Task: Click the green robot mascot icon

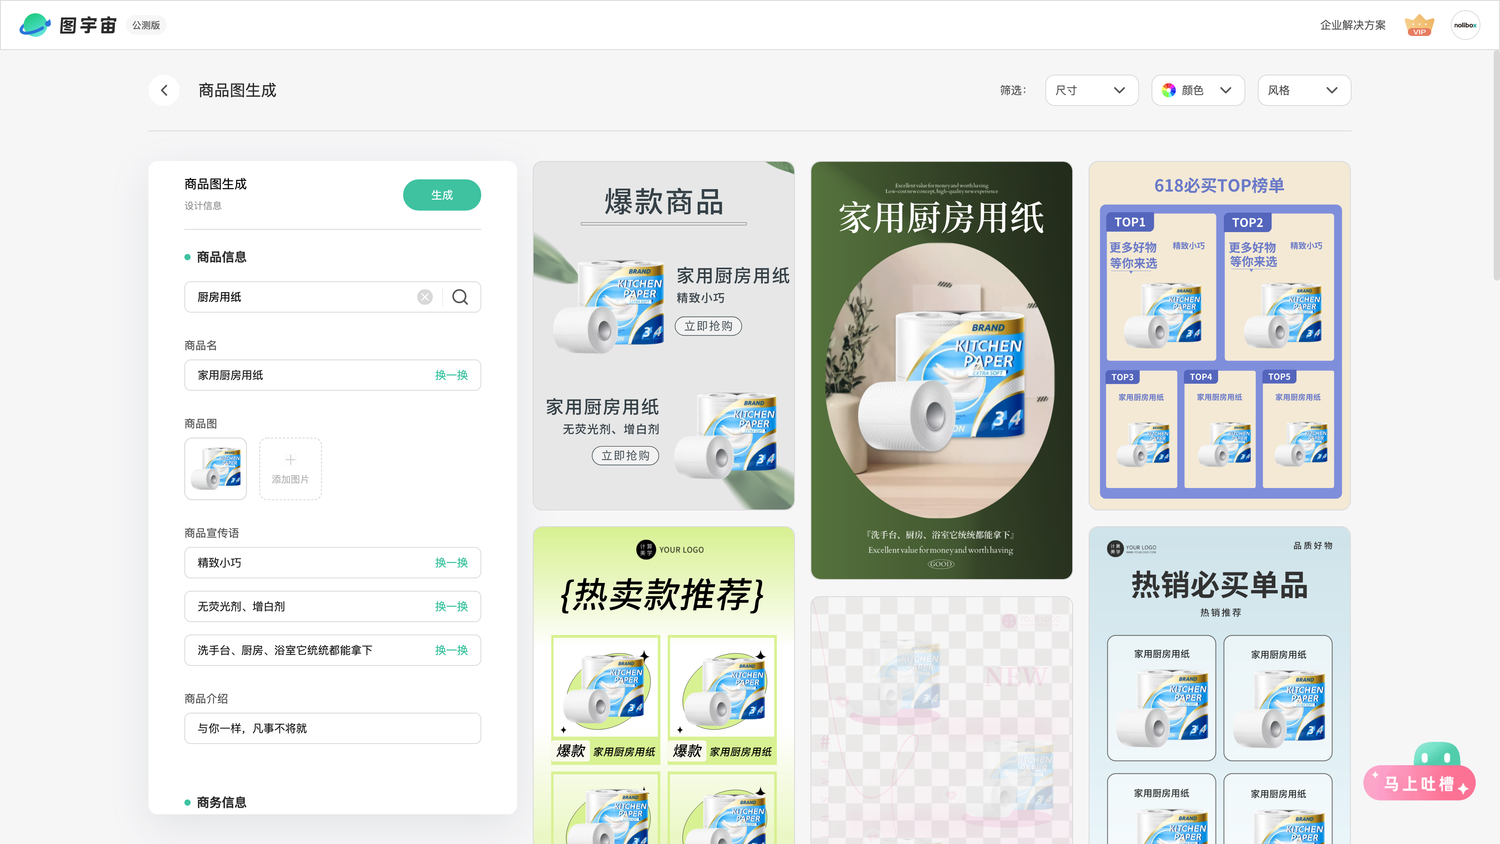Action: [1436, 756]
